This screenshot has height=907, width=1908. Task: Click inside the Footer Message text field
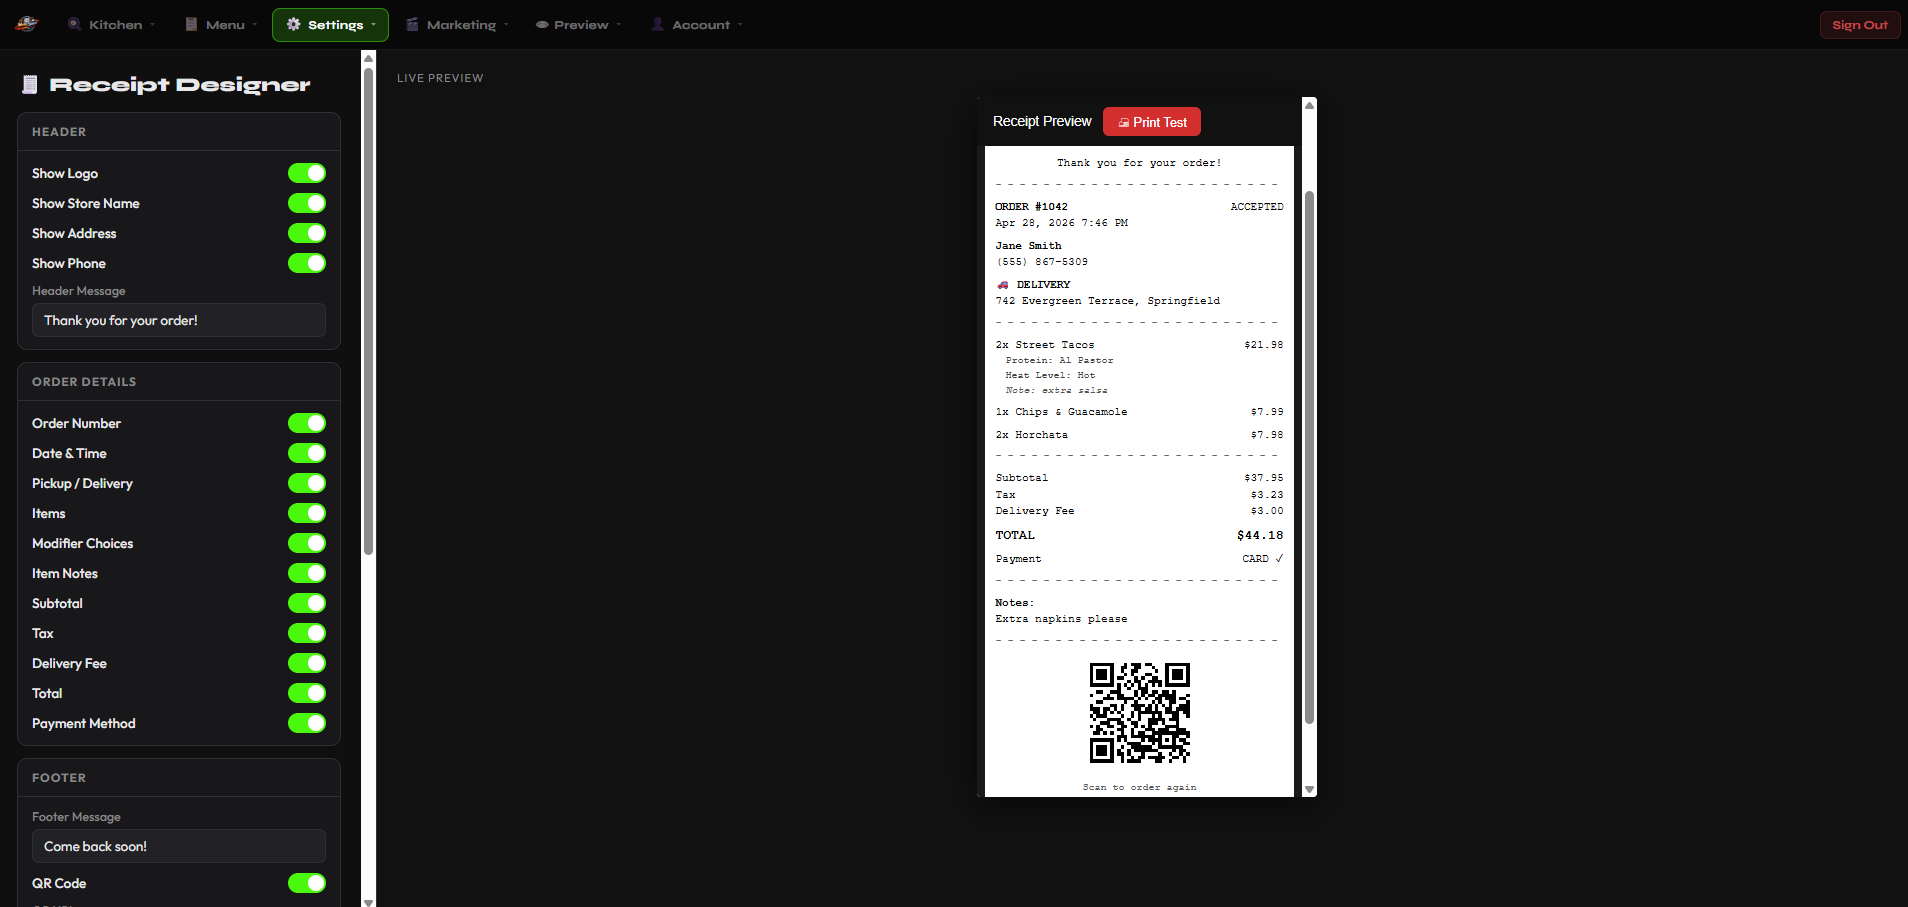click(x=178, y=845)
